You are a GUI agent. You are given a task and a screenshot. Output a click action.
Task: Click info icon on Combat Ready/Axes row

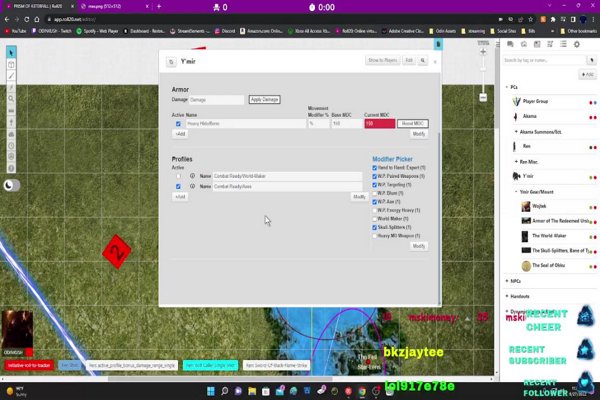pos(192,186)
